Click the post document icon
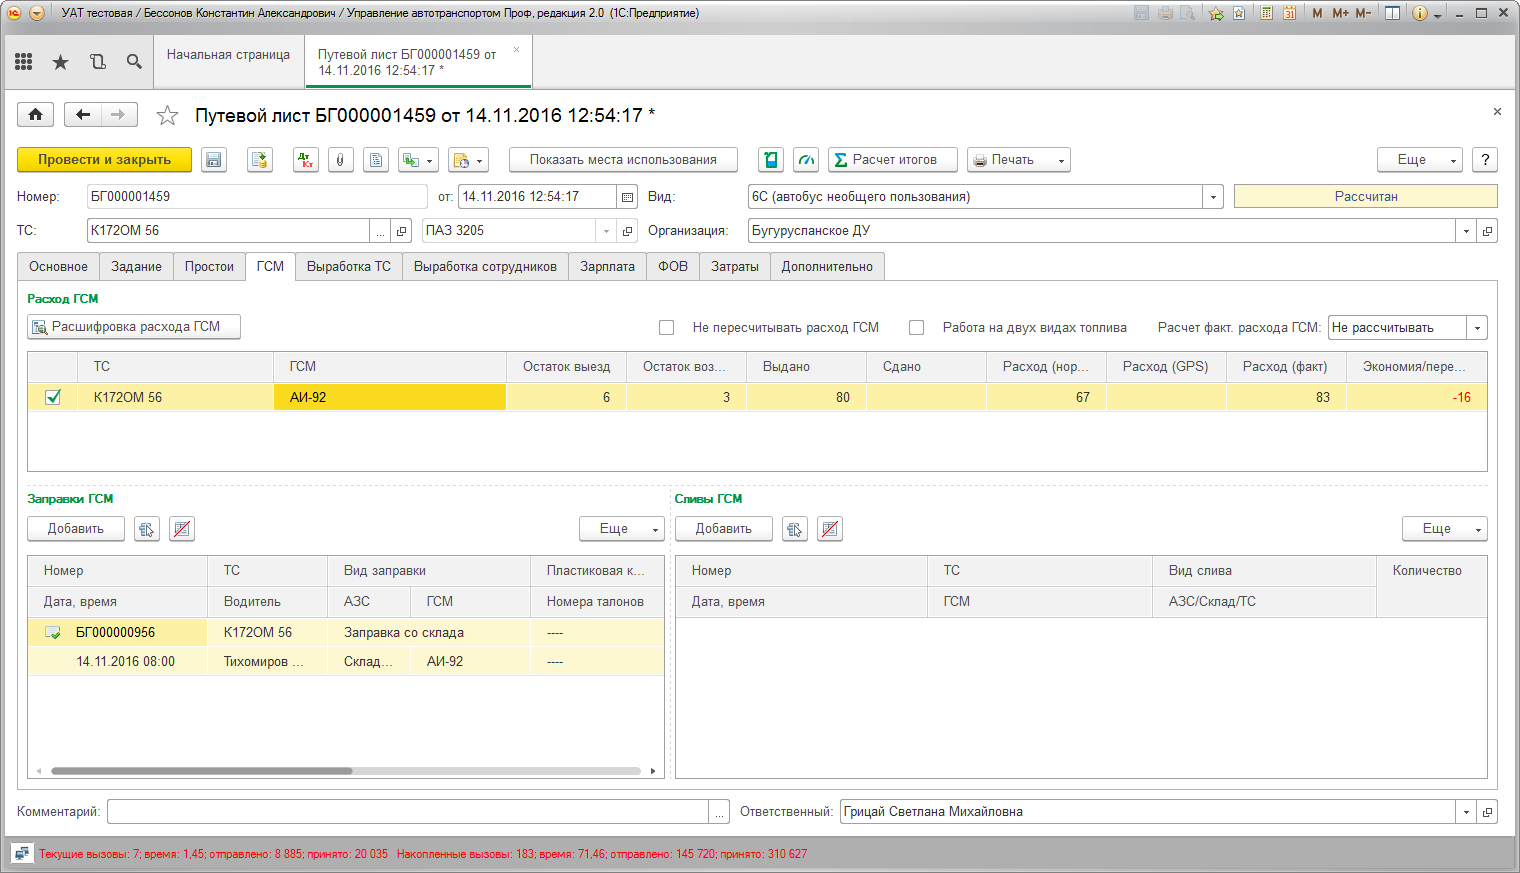Image resolution: width=1520 pixels, height=873 pixels. [260, 160]
